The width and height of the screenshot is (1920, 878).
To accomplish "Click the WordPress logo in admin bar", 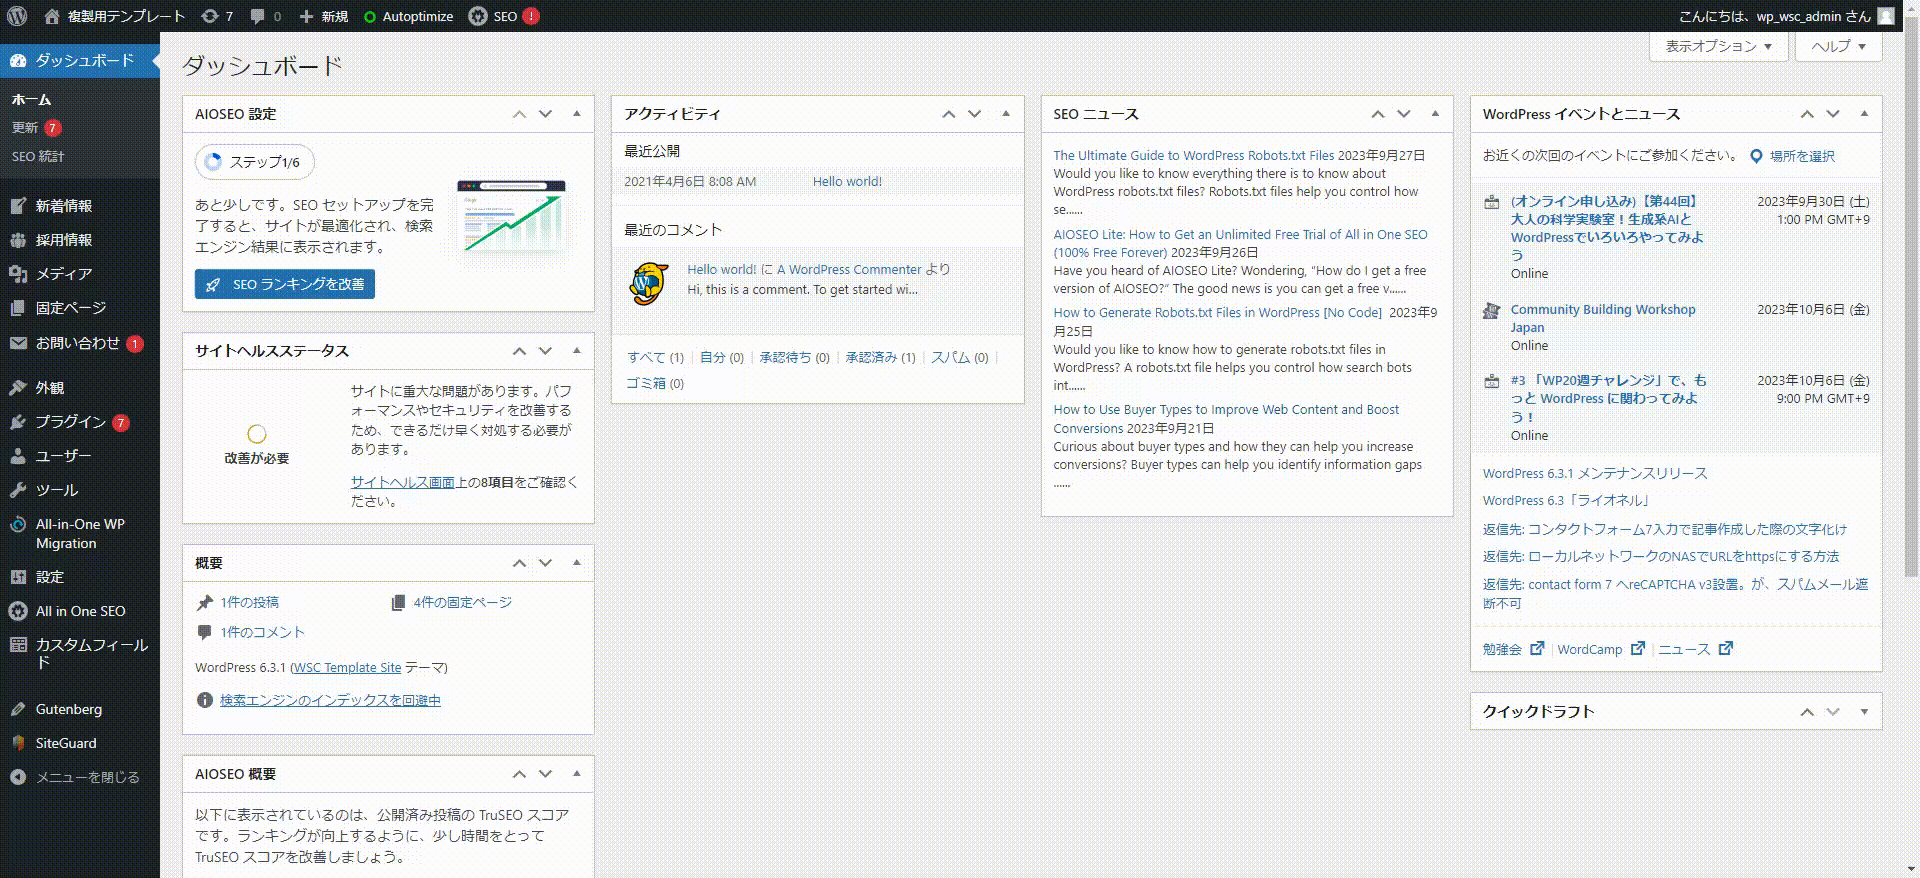I will coord(17,16).
